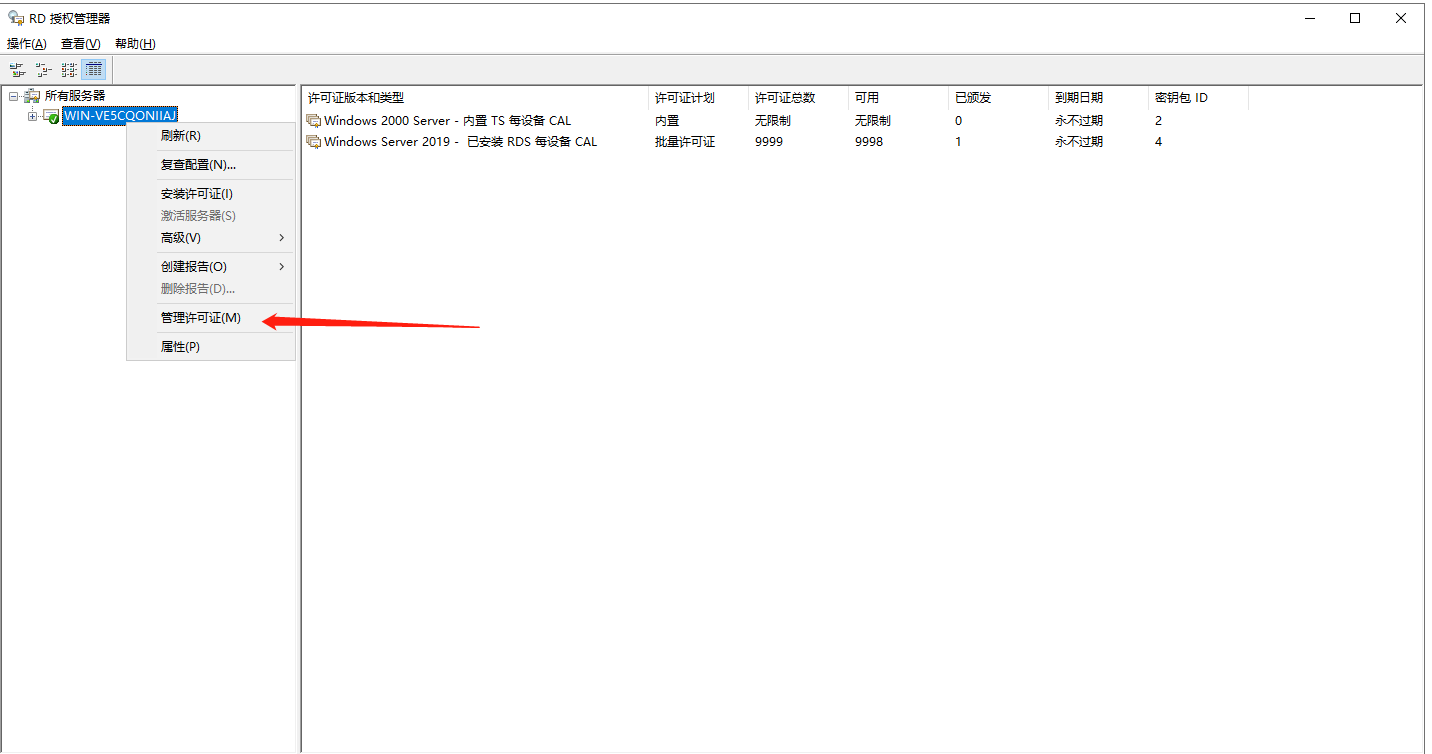1432x754 pixels.
Task: Click the 9998 available cell
Action: pyautogui.click(x=869, y=142)
